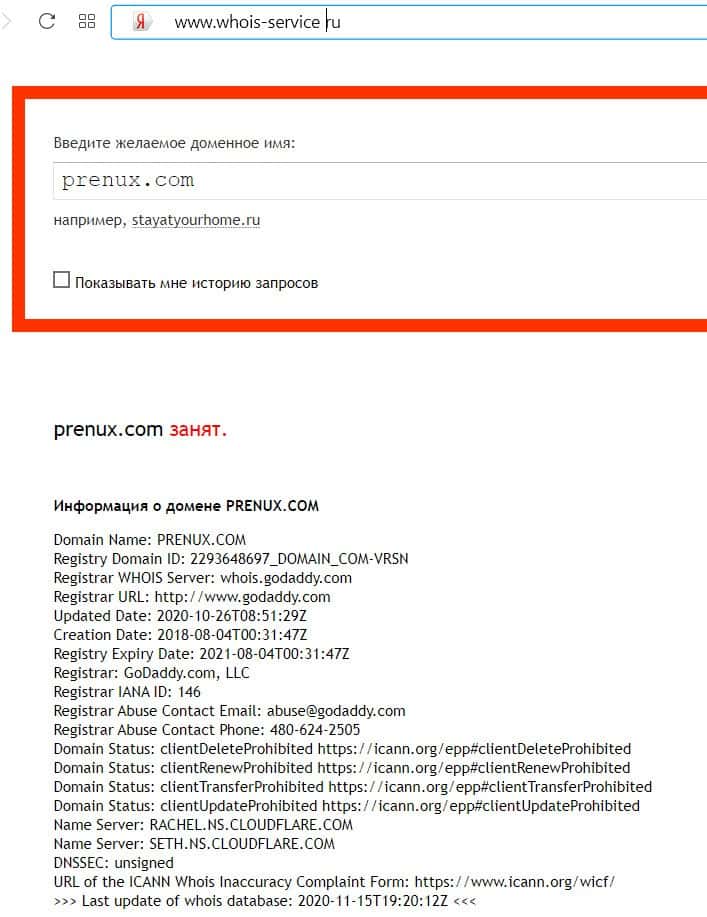Open the stayatyourhome.ru example link

pyautogui.click(x=196, y=220)
